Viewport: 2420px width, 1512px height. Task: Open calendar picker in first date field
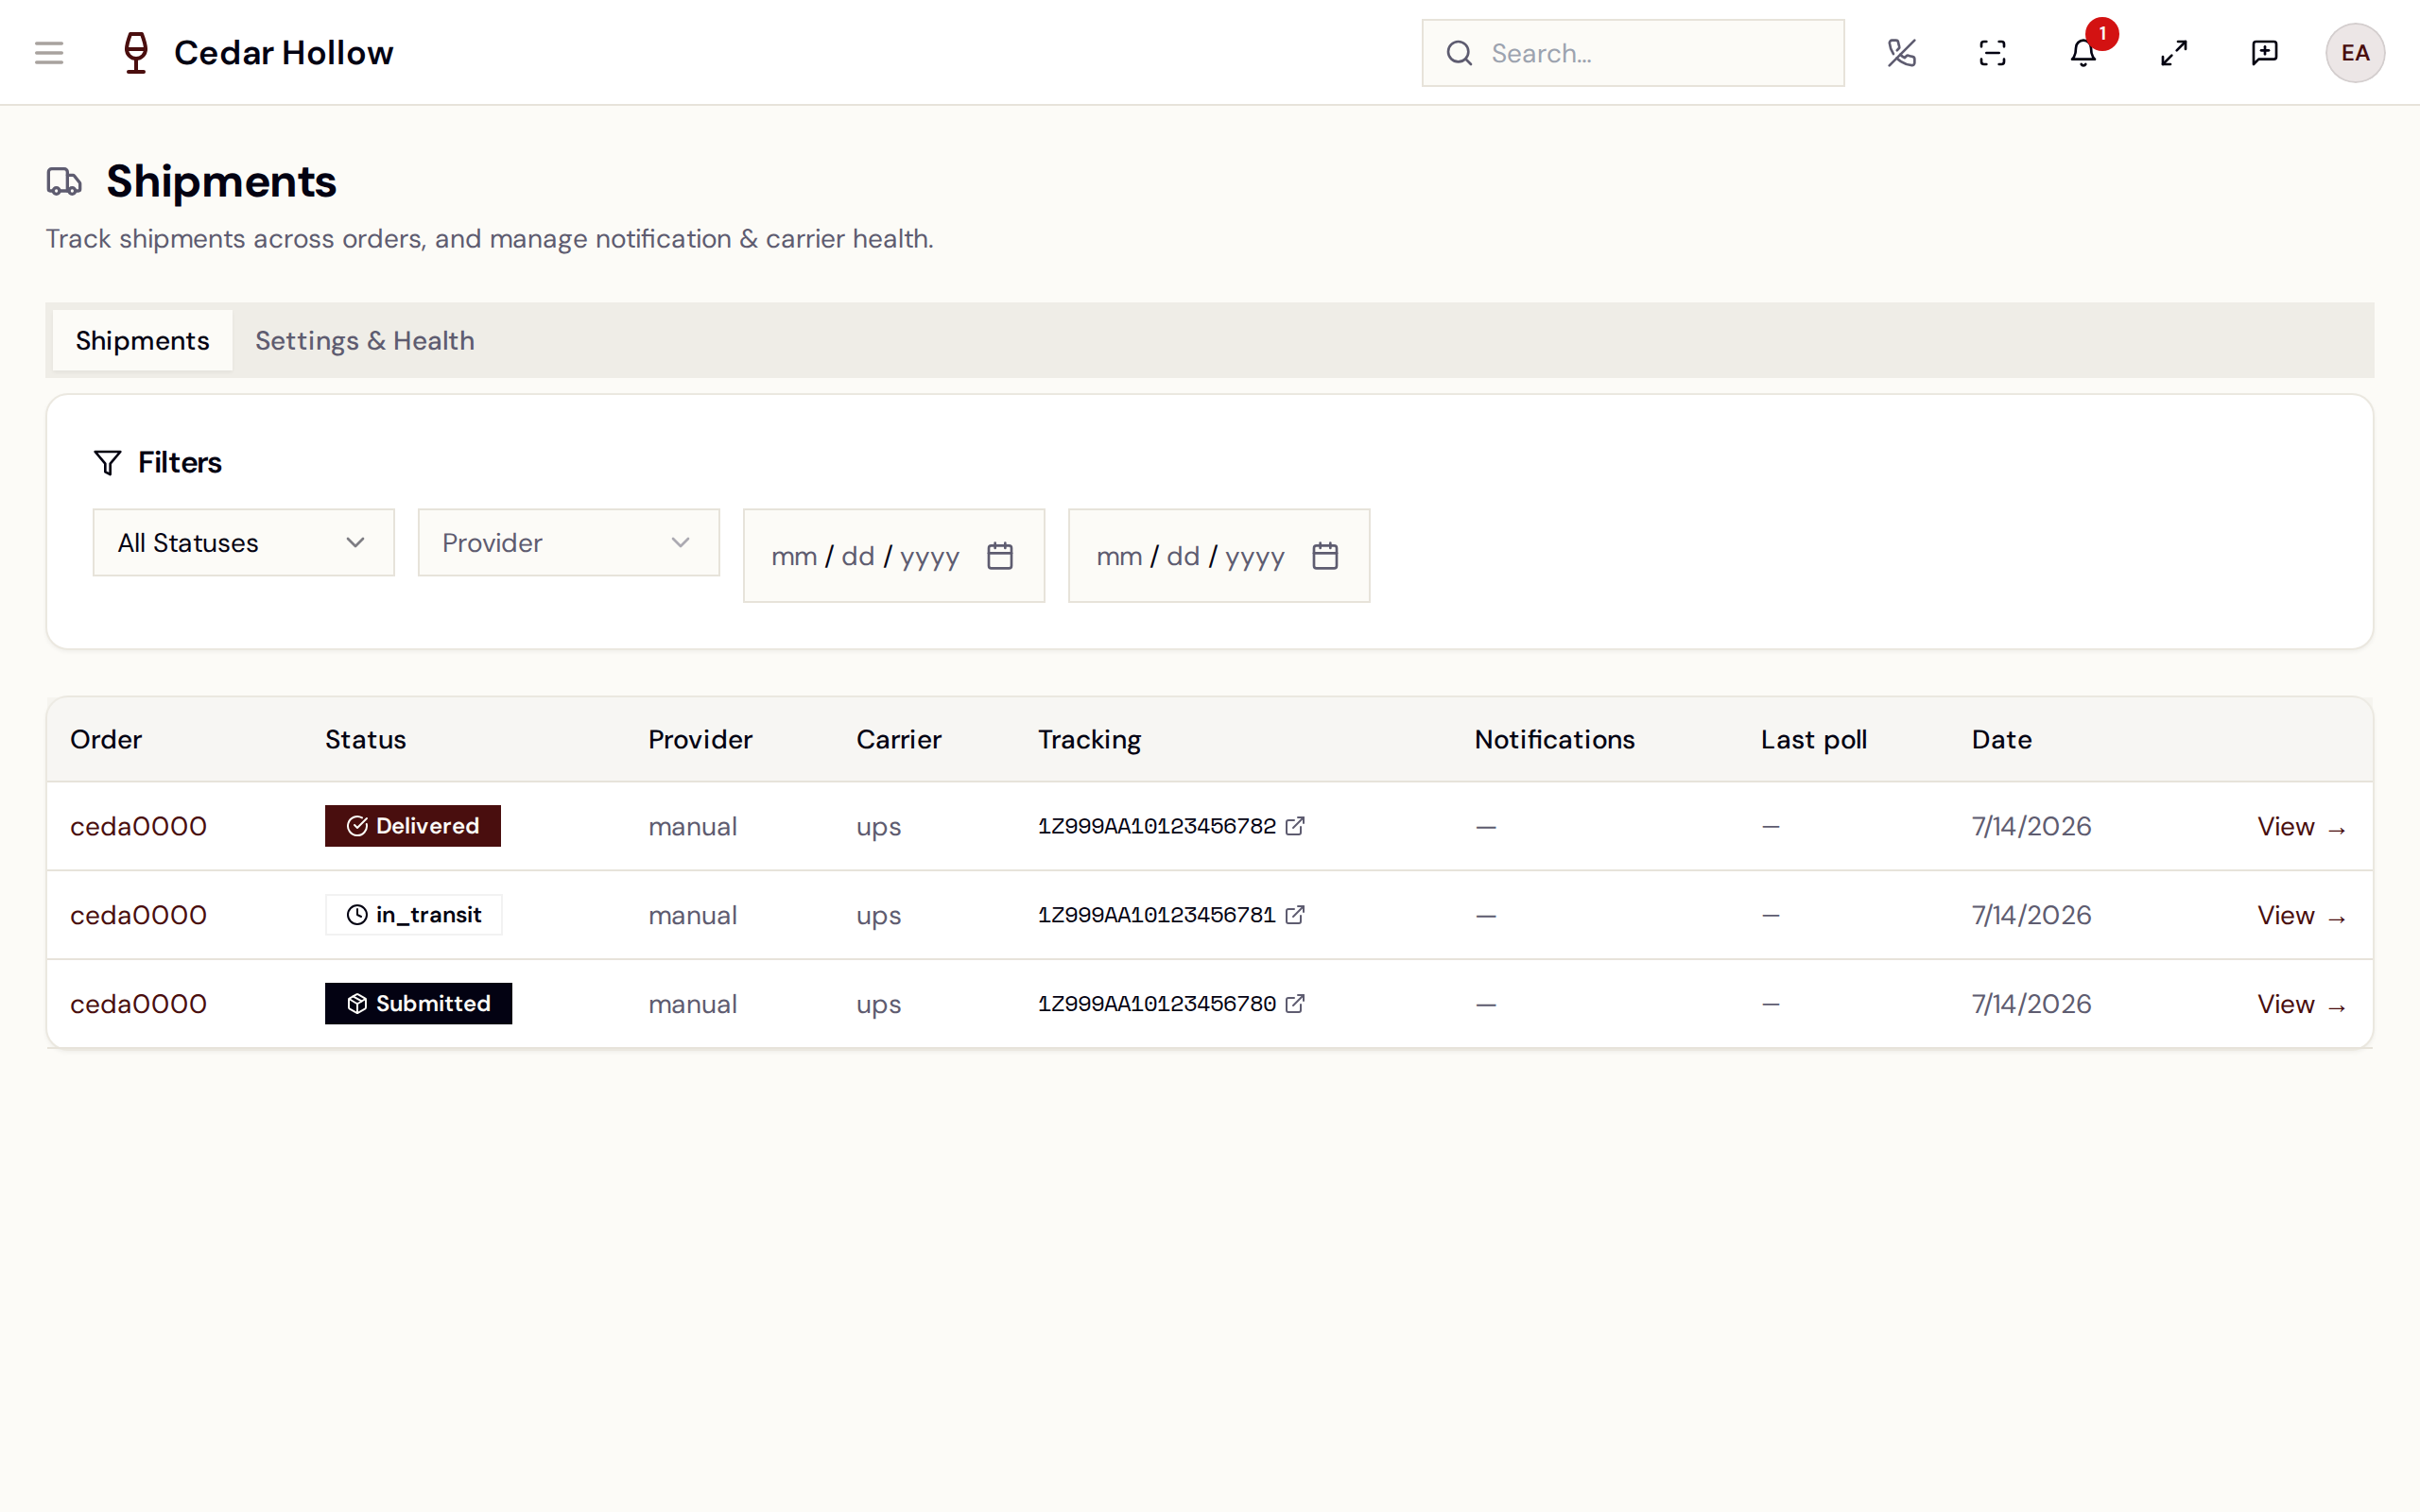click(999, 556)
